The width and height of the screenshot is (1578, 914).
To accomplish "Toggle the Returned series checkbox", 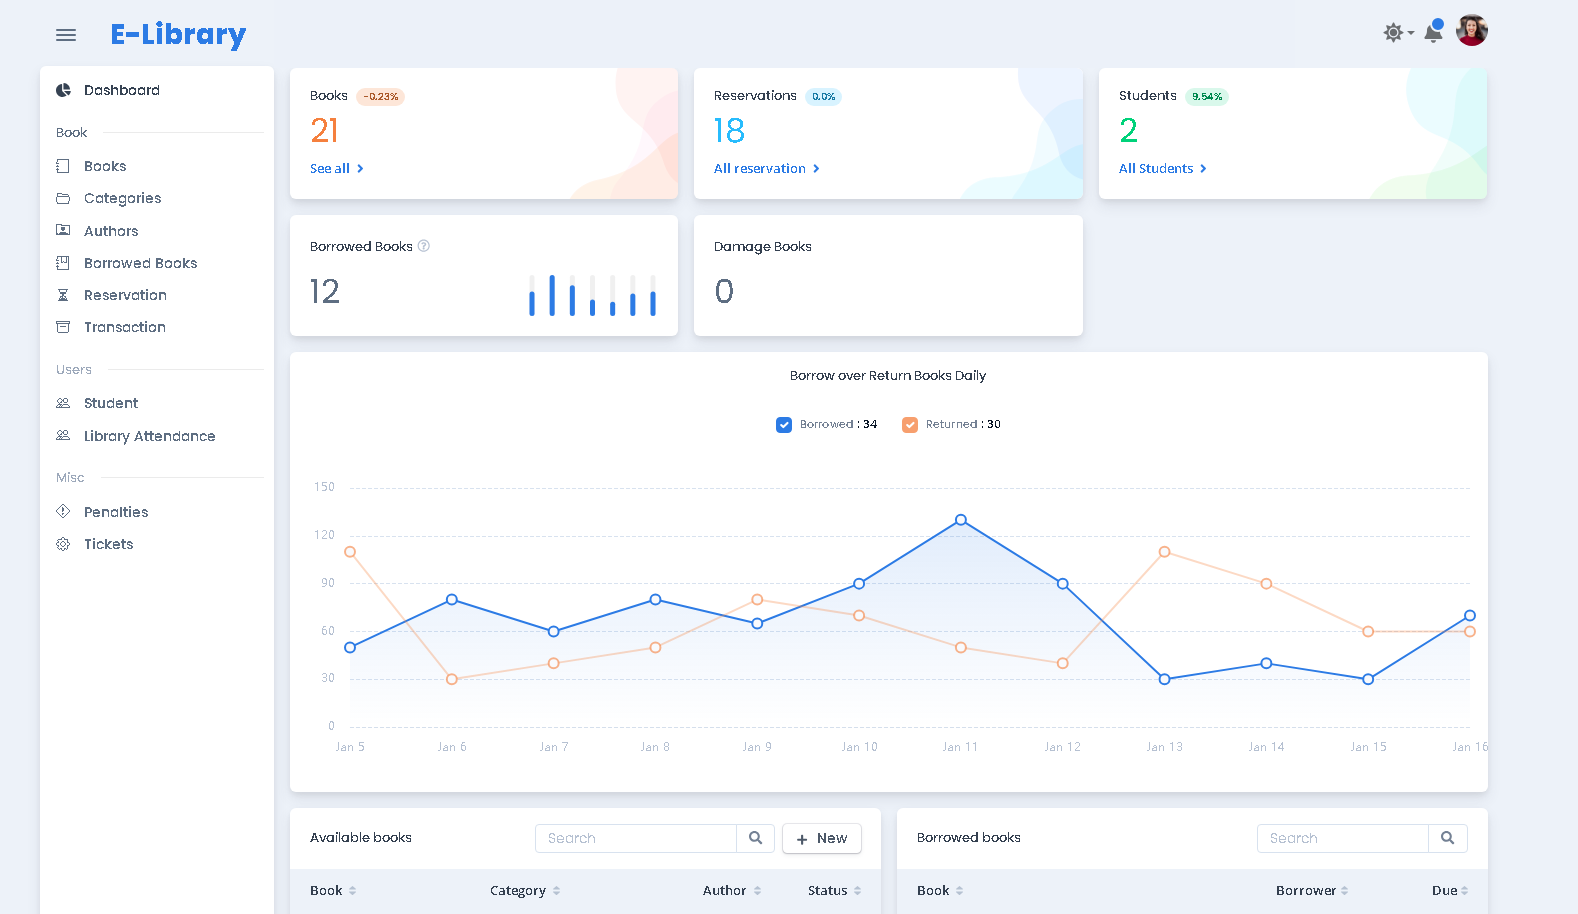I will [910, 425].
